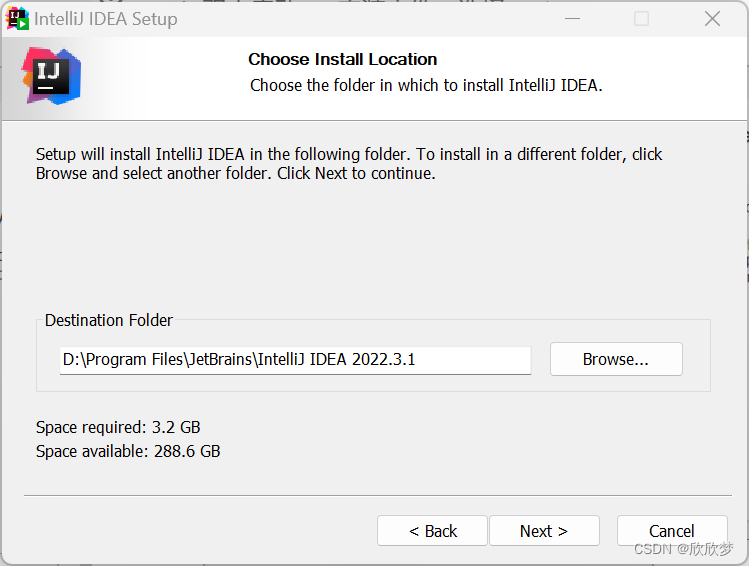Screen dimensions: 749x566
Task: Select the 'Space available: 288.6 GB' text
Action: [x=128, y=451]
